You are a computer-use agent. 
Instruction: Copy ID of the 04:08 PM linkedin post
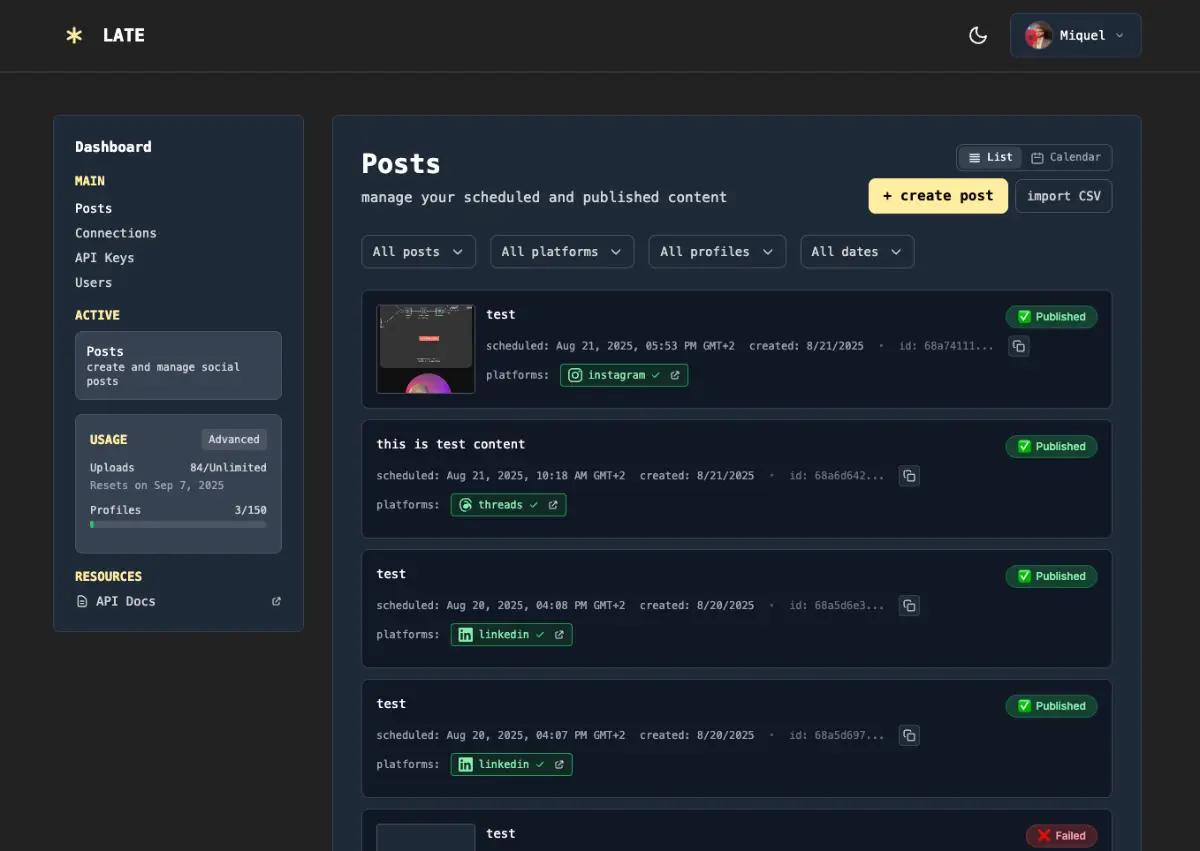908,606
